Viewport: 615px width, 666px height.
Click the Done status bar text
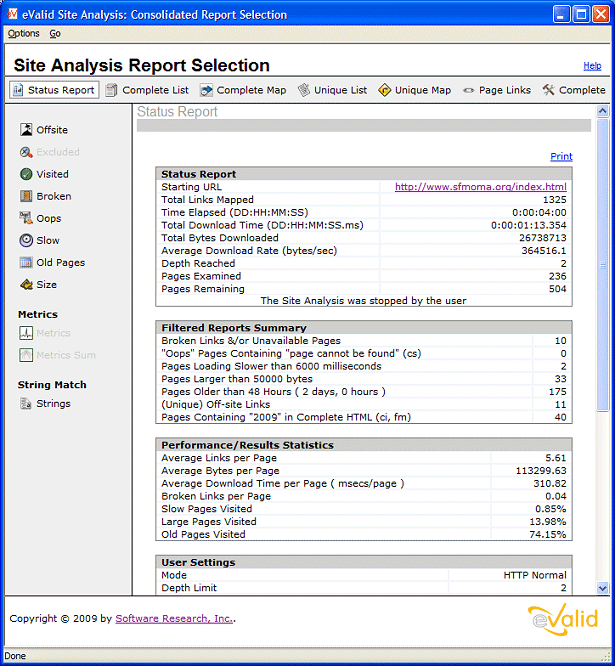[15, 656]
